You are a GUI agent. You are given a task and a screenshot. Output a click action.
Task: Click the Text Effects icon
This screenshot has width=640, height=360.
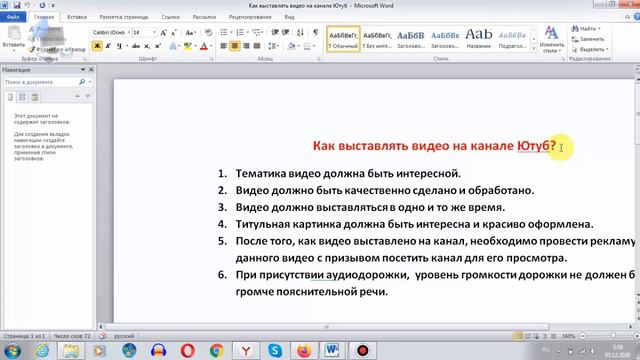[173, 46]
